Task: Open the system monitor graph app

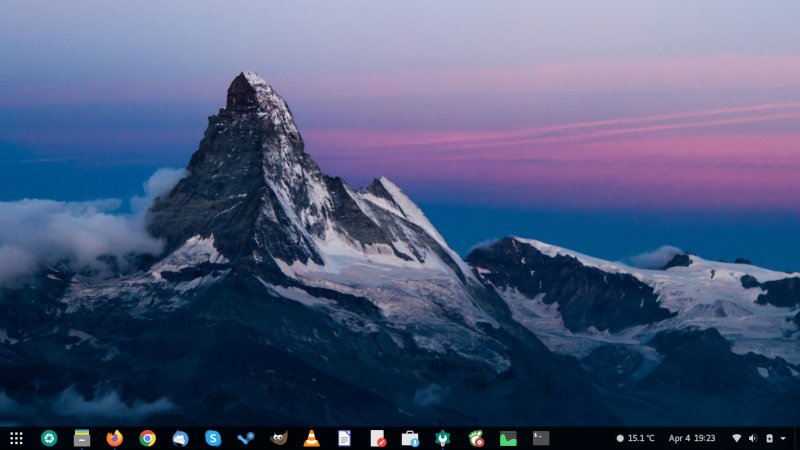Action: click(x=508, y=438)
